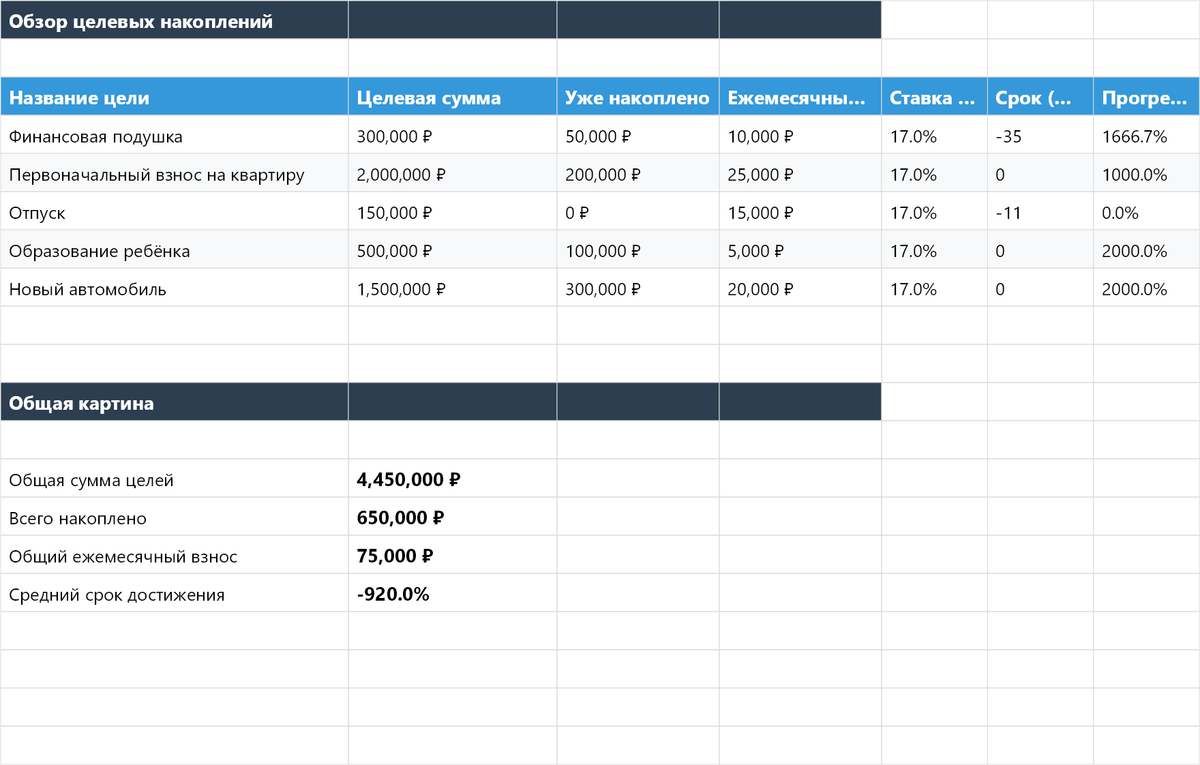
Task: Select the 'Уже накоплено' header cell
Action: tap(637, 98)
